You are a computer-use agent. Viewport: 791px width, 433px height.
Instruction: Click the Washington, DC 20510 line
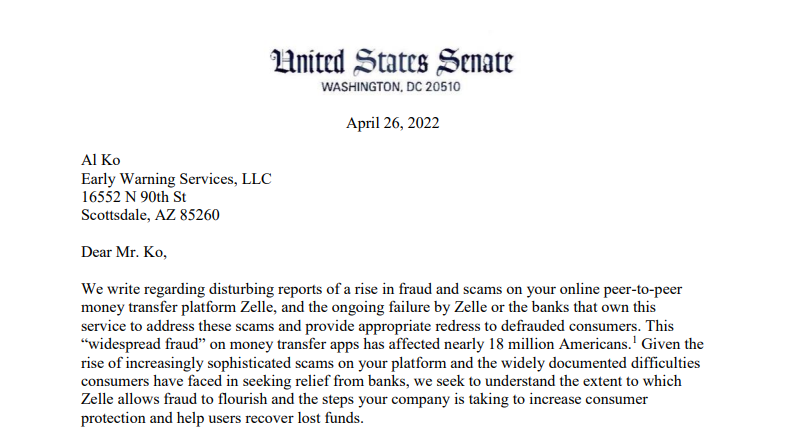point(392,87)
